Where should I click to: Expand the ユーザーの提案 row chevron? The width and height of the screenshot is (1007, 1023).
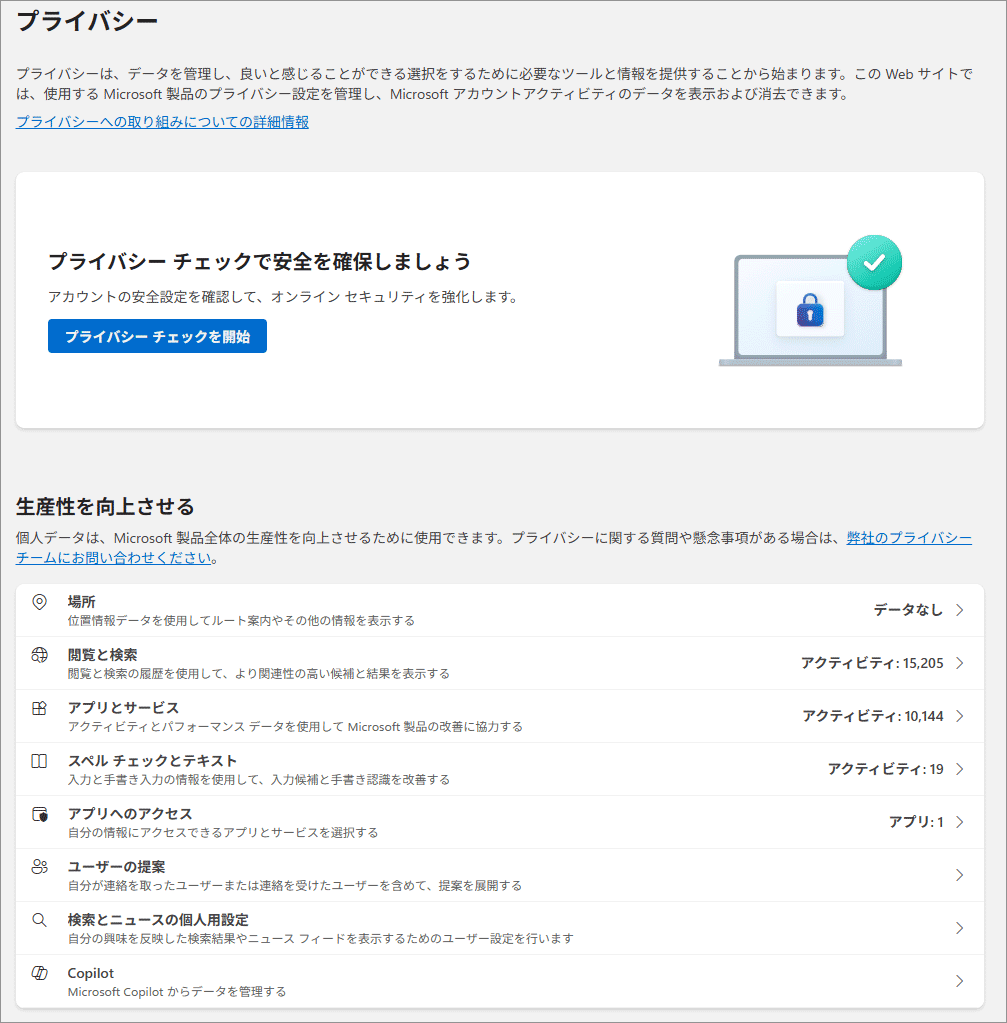(x=959, y=875)
